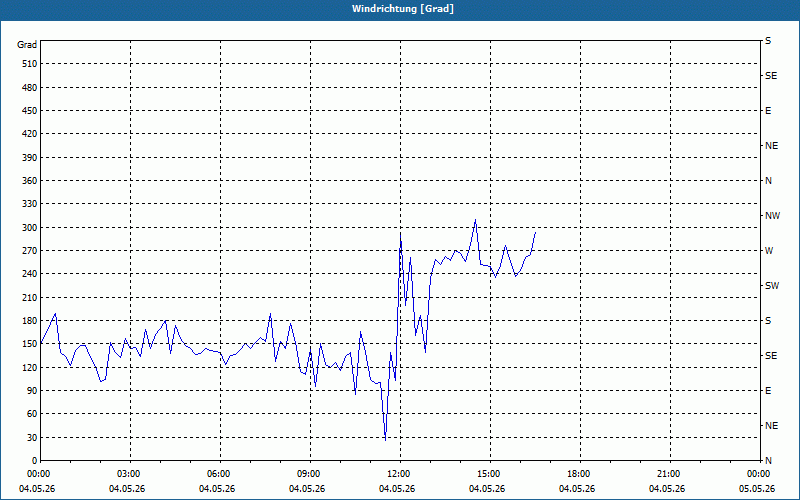Select the 00:00 time label above 05.05.26
The image size is (800, 500).
tap(758, 474)
